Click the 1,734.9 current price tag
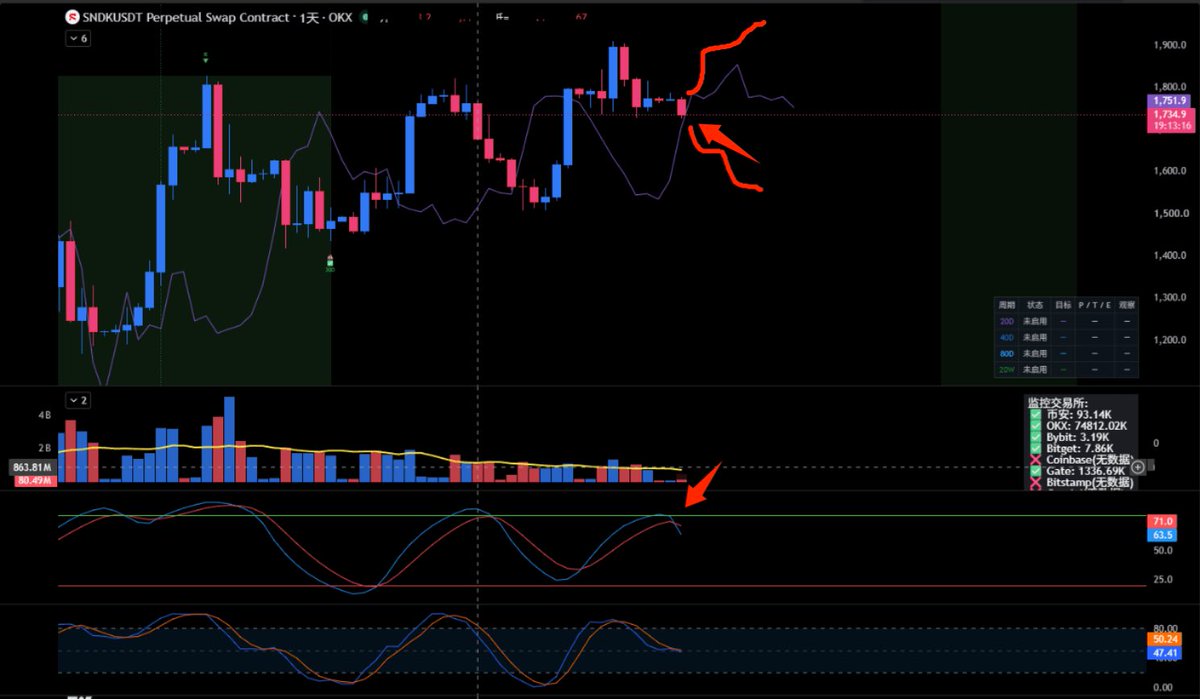1200x699 pixels. [1169, 115]
